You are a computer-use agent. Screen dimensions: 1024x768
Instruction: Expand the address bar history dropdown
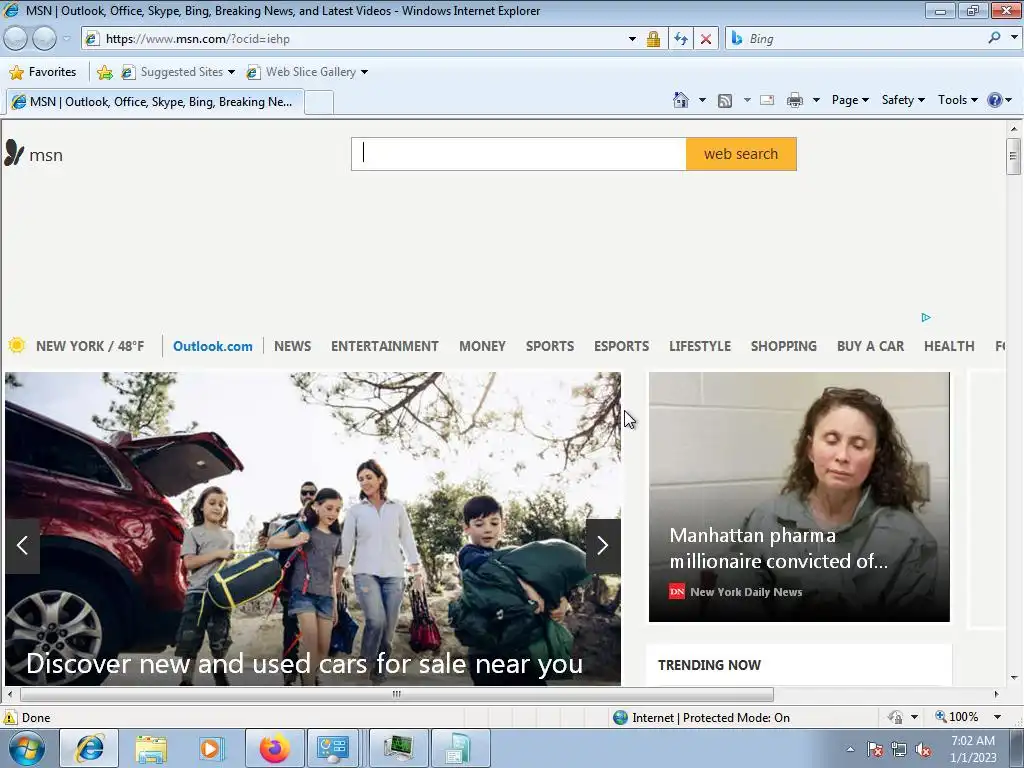pos(632,39)
